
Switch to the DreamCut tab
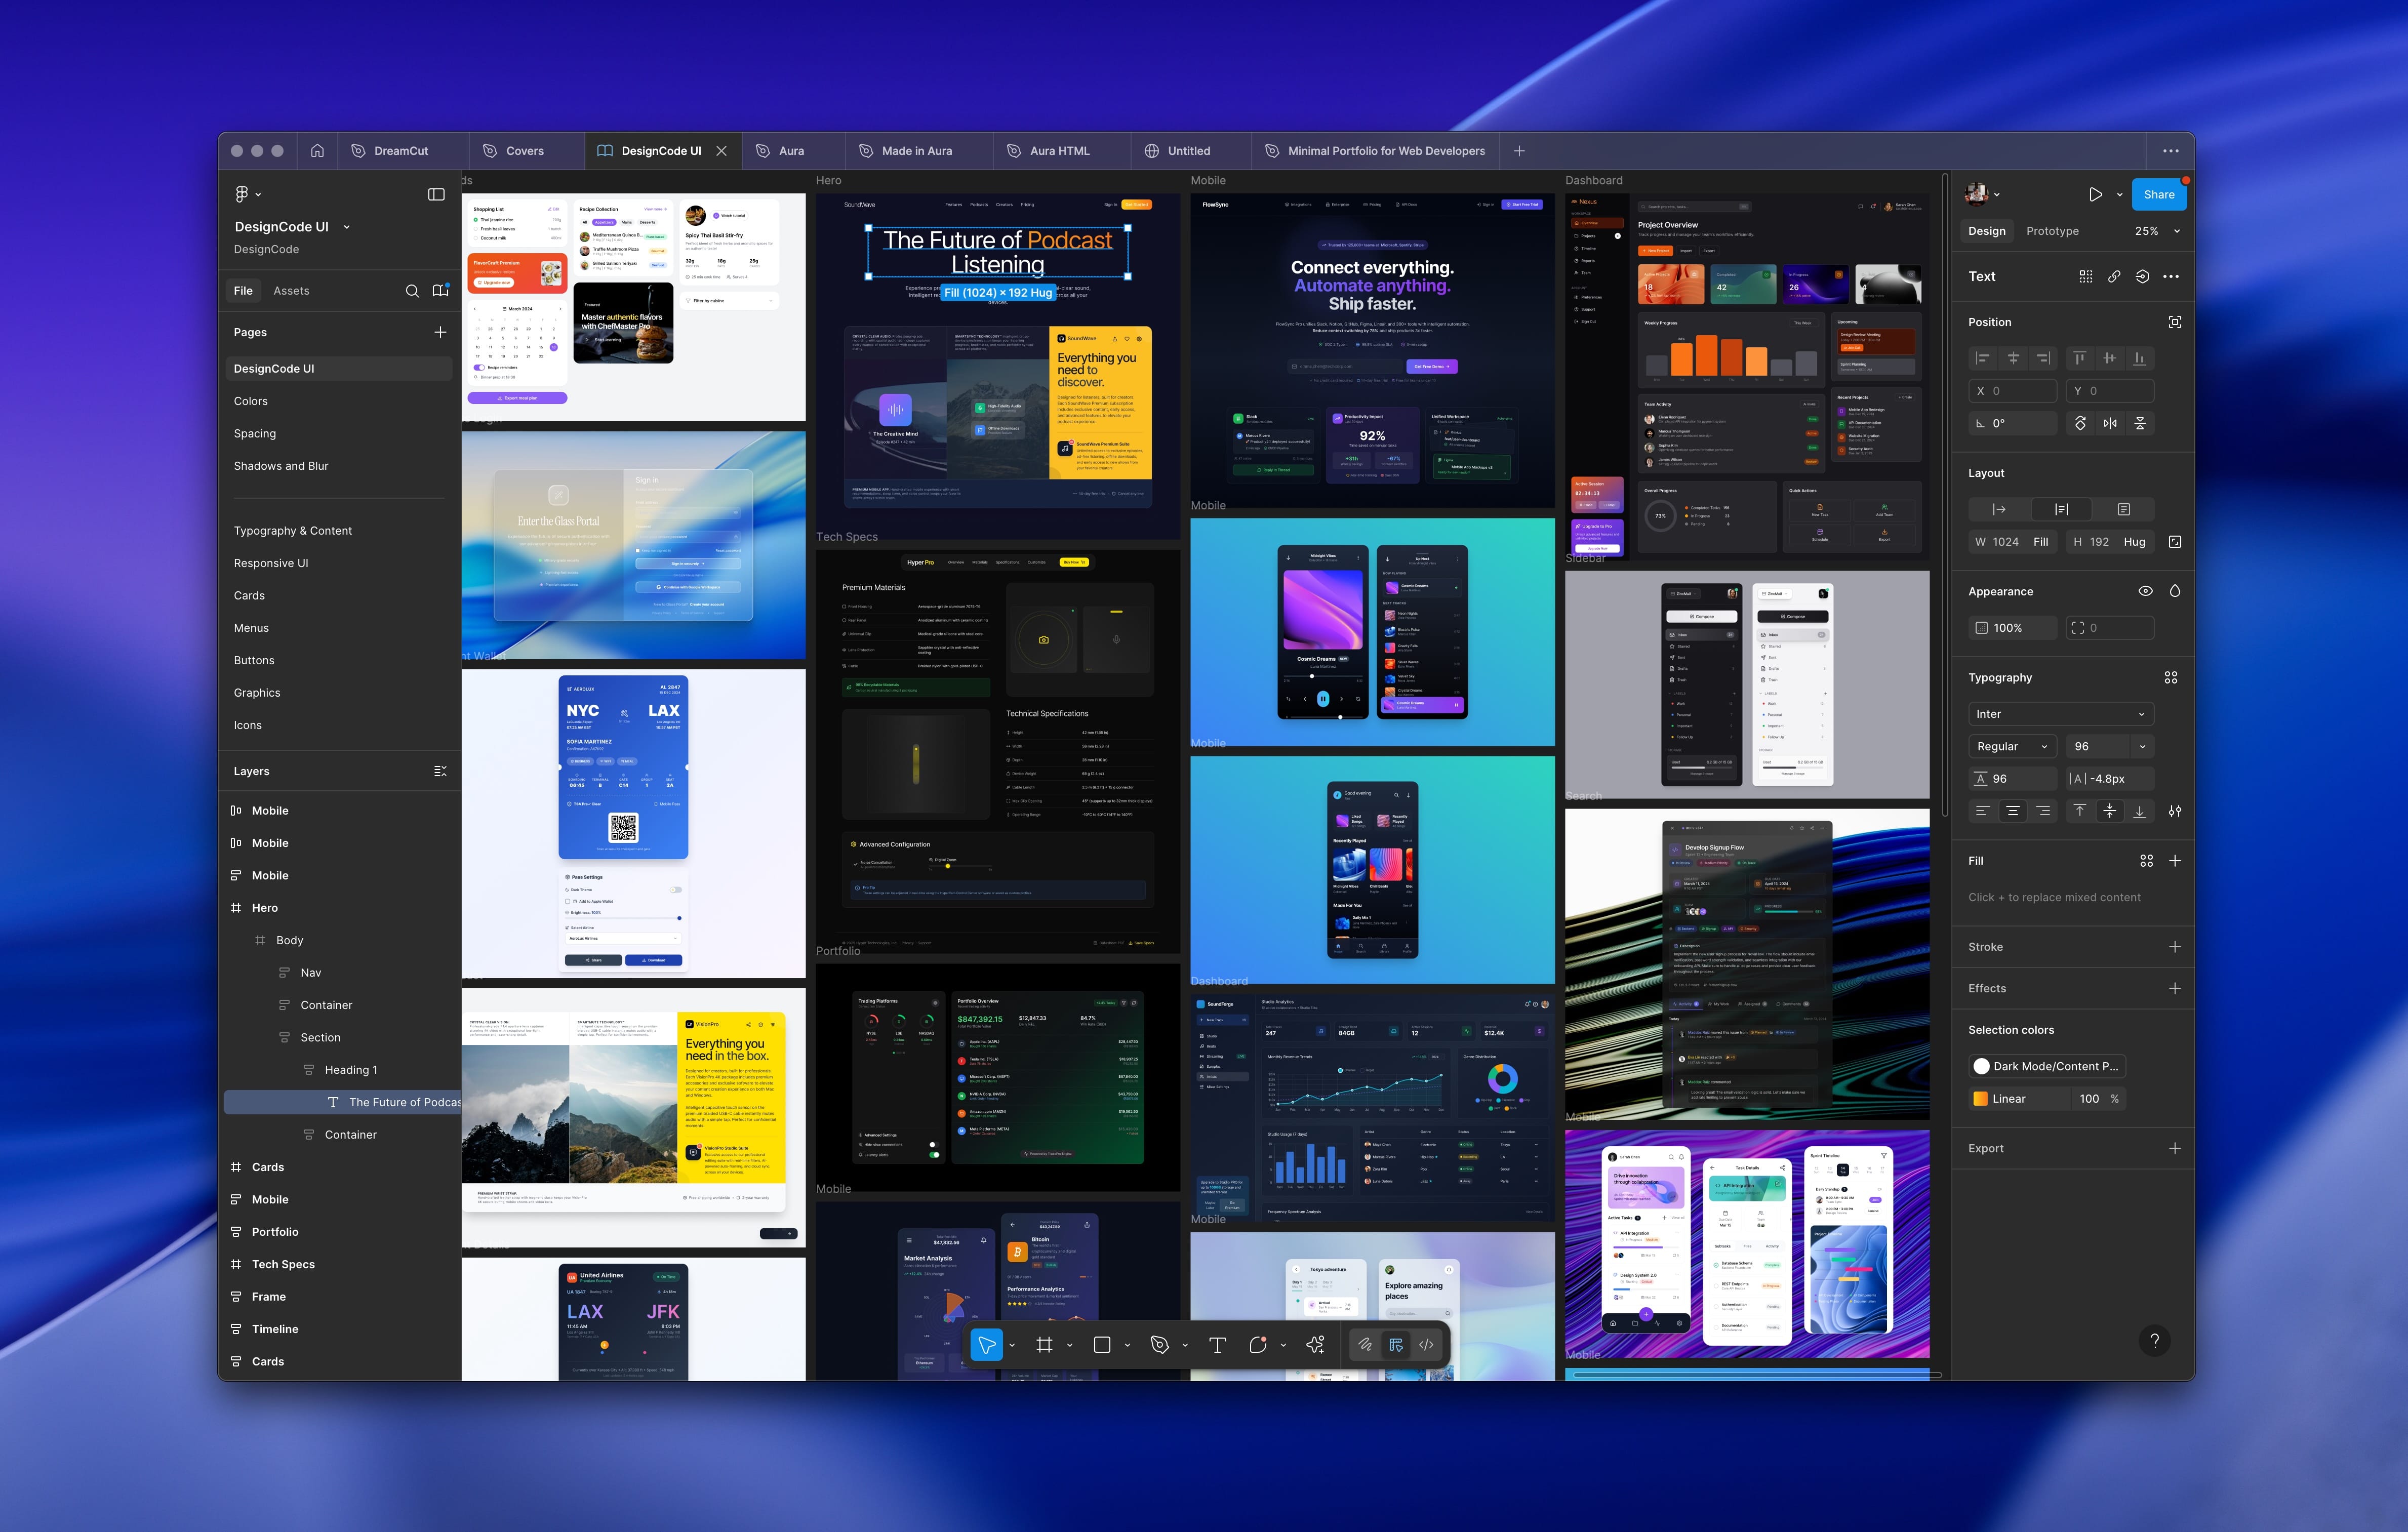[x=402, y=151]
